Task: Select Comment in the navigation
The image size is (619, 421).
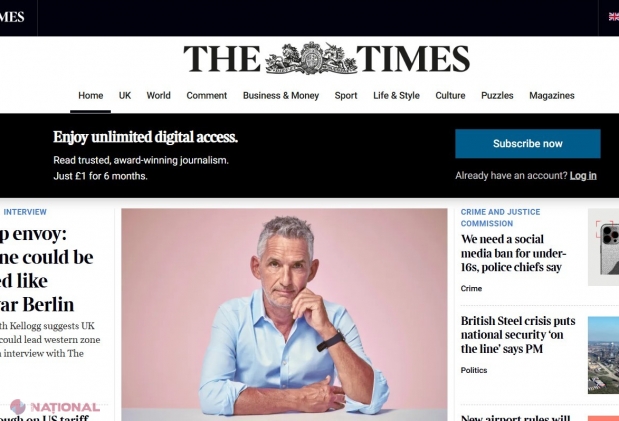Action: click(x=206, y=96)
